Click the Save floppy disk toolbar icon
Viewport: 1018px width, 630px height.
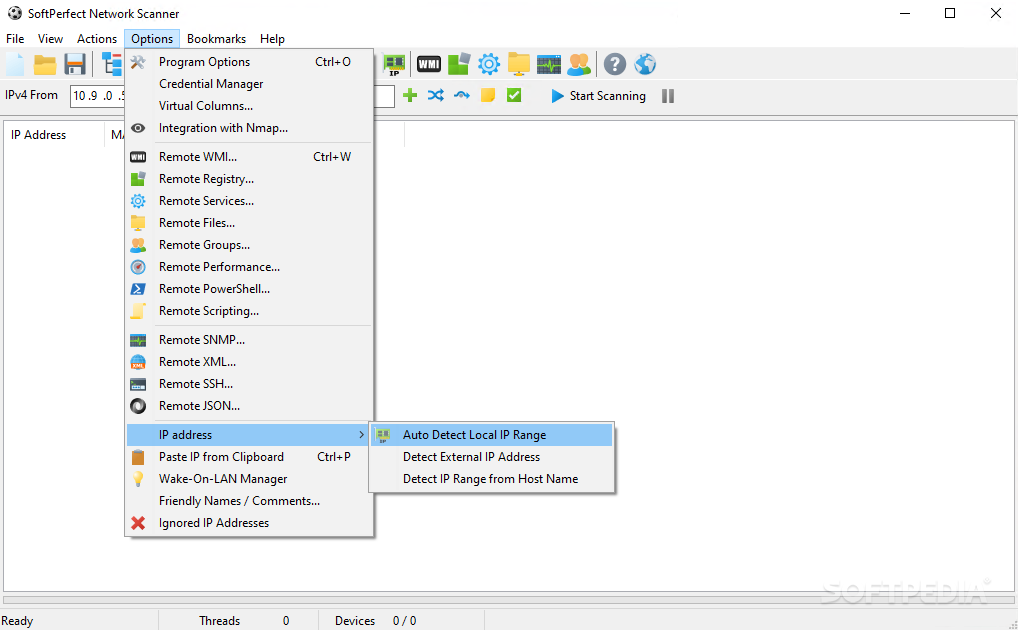pyautogui.click(x=75, y=64)
